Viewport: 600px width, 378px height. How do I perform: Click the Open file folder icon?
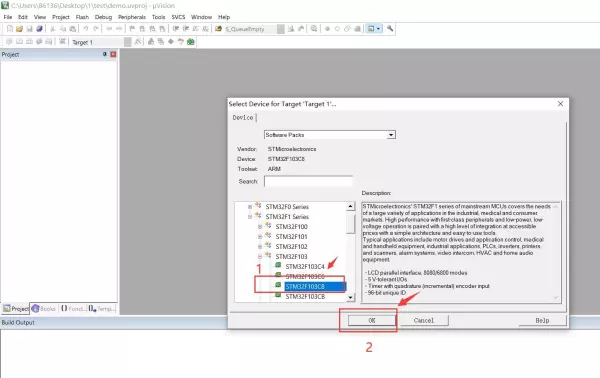pos(20,29)
